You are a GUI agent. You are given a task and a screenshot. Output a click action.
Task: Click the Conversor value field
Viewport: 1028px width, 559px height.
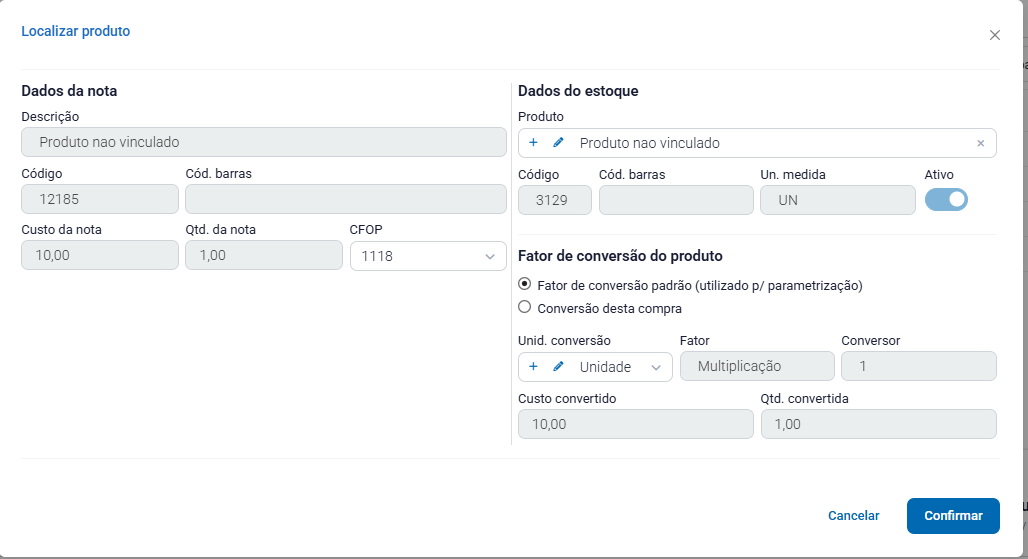point(918,367)
